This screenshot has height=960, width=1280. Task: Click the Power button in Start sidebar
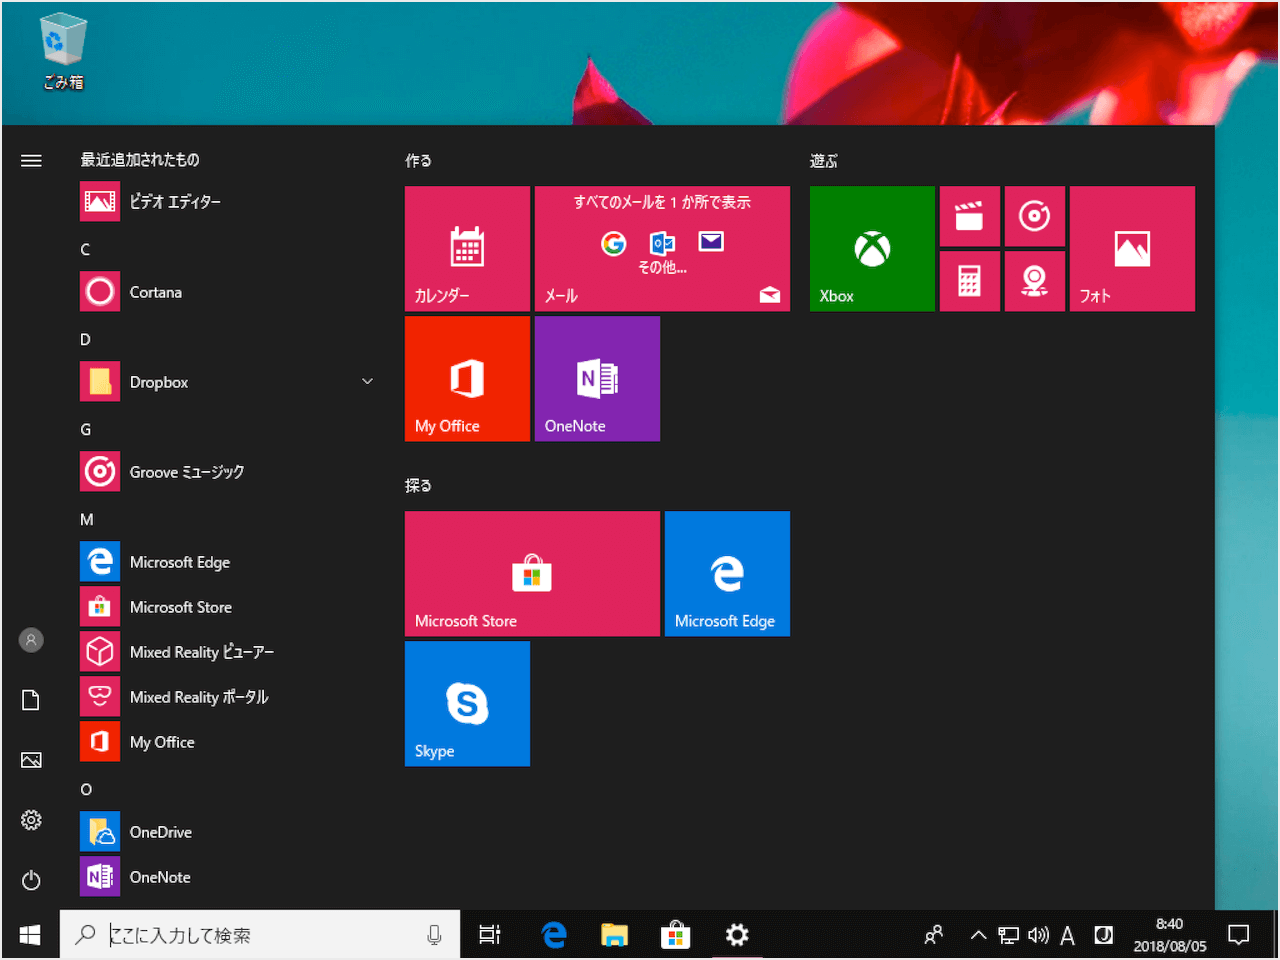point(31,880)
